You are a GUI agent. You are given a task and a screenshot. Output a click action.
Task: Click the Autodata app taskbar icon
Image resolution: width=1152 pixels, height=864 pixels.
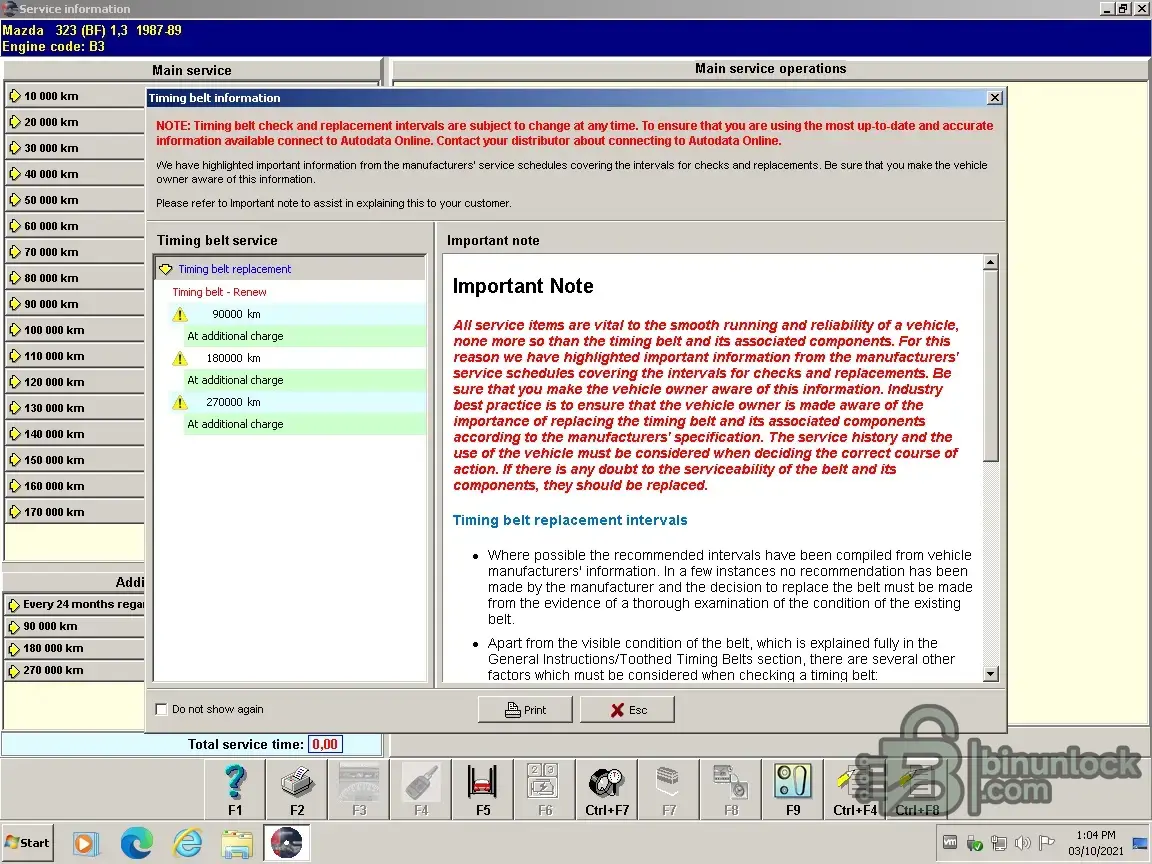pos(287,843)
